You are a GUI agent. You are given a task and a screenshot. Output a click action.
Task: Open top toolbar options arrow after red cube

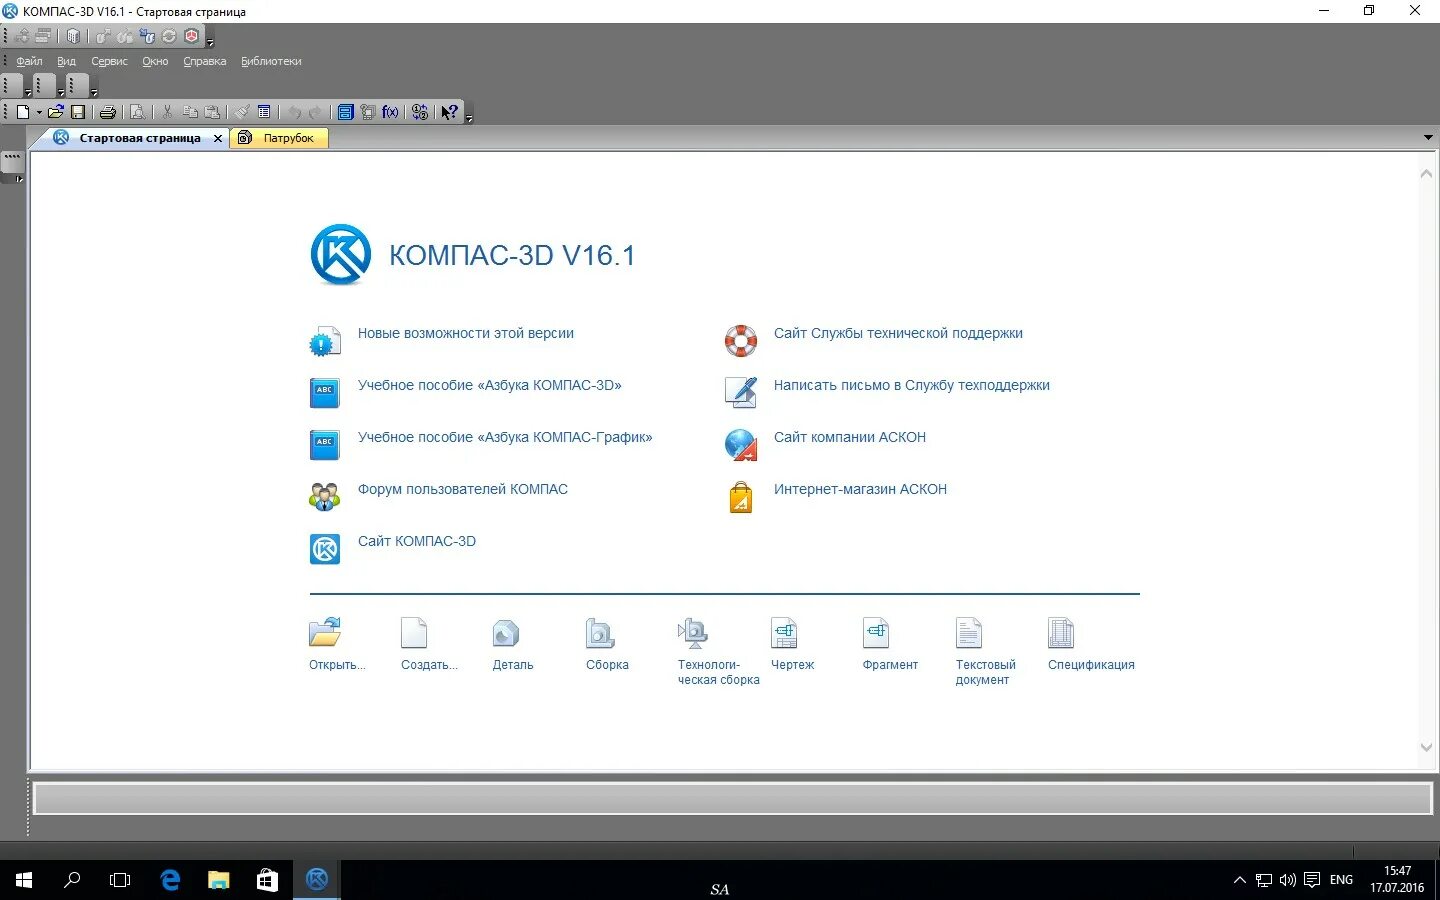tap(210, 42)
